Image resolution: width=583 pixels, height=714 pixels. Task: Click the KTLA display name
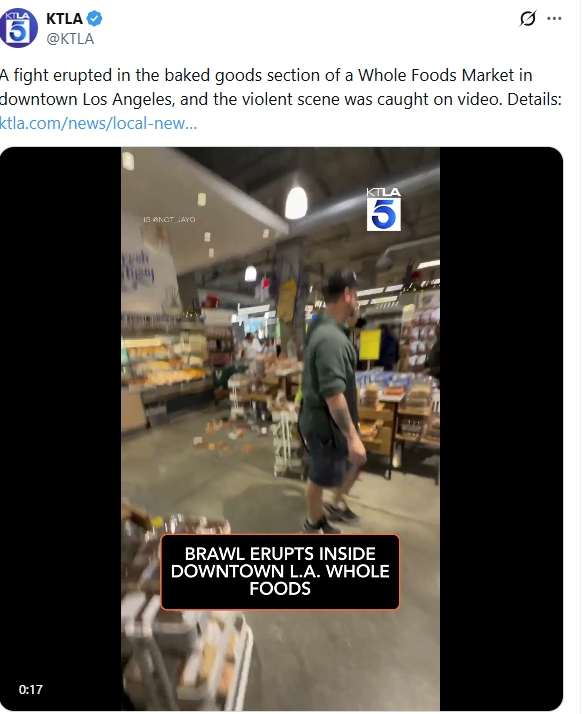(x=65, y=19)
